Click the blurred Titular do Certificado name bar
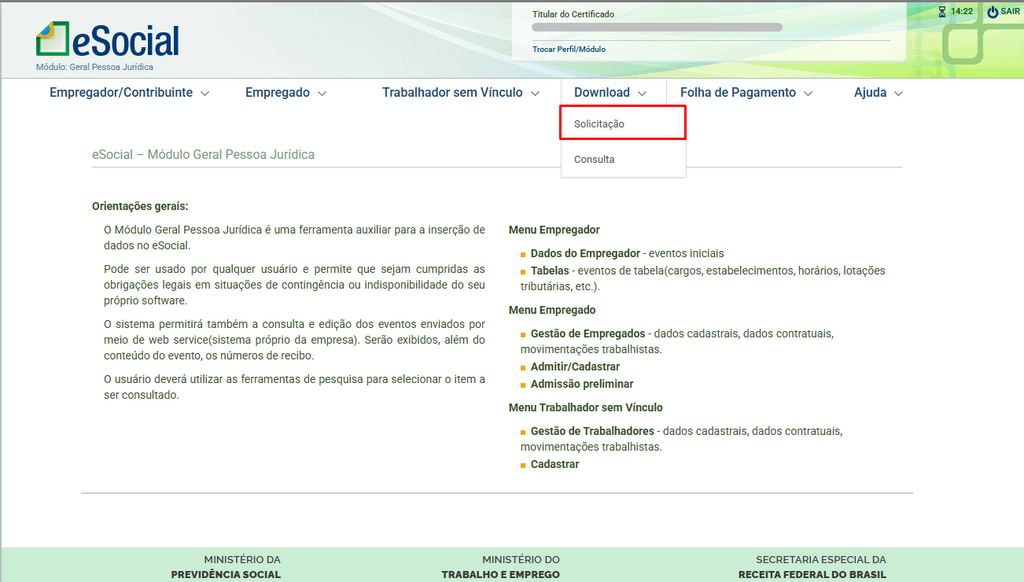The width and height of the screenshot is (1024, 582). pos(657,27)
